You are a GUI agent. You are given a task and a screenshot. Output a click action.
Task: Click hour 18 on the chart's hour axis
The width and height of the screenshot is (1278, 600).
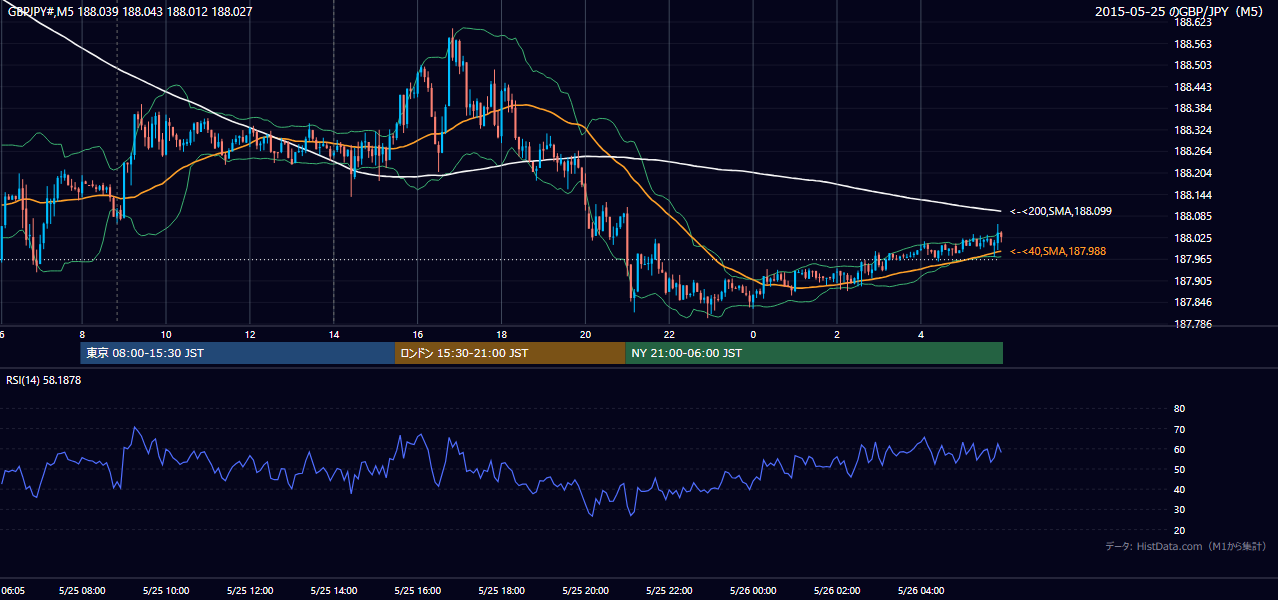(502, 334)
